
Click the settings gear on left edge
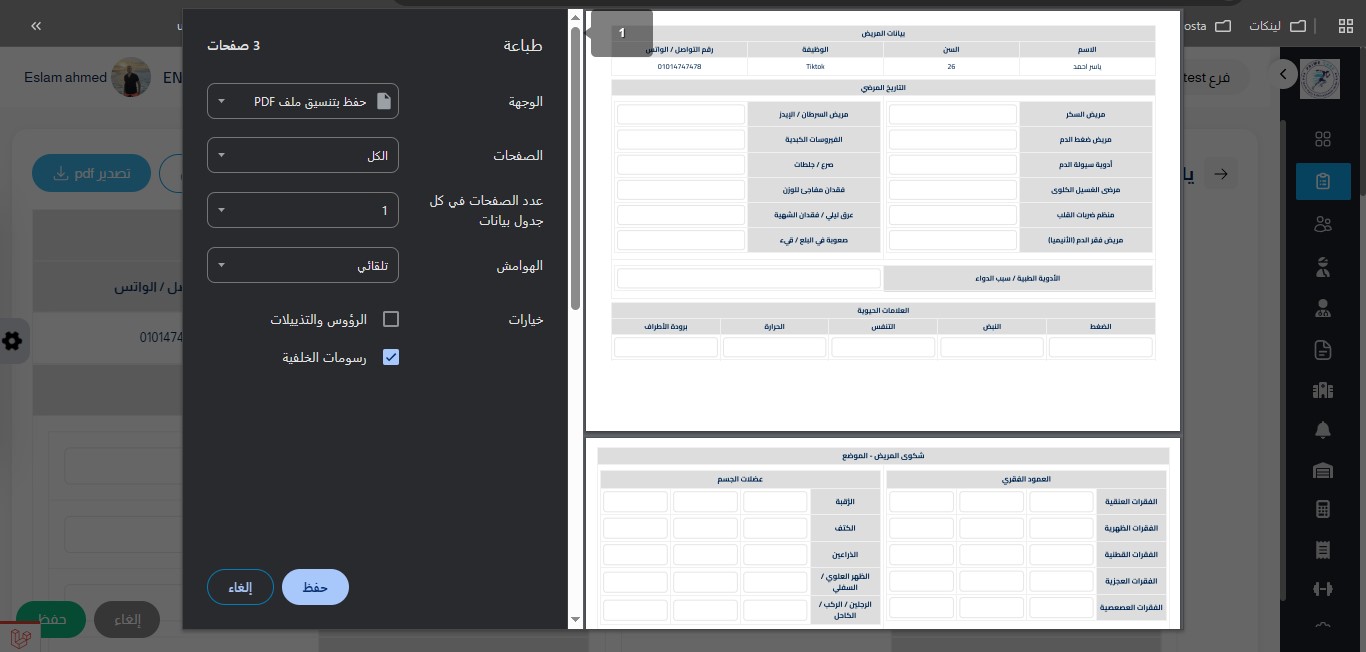pos(12,341)
